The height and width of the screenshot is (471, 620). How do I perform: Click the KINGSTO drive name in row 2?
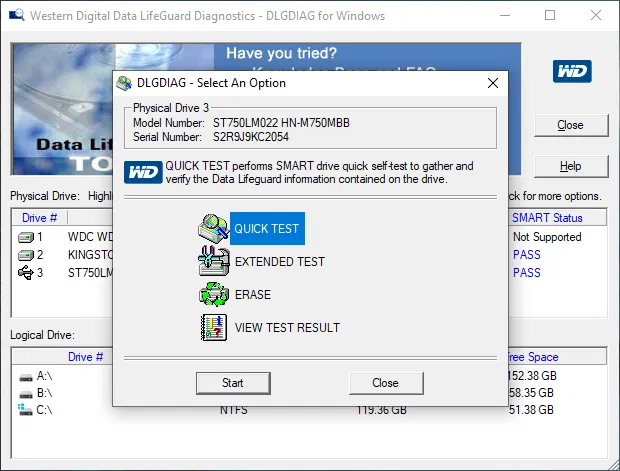tap(91, 255)
